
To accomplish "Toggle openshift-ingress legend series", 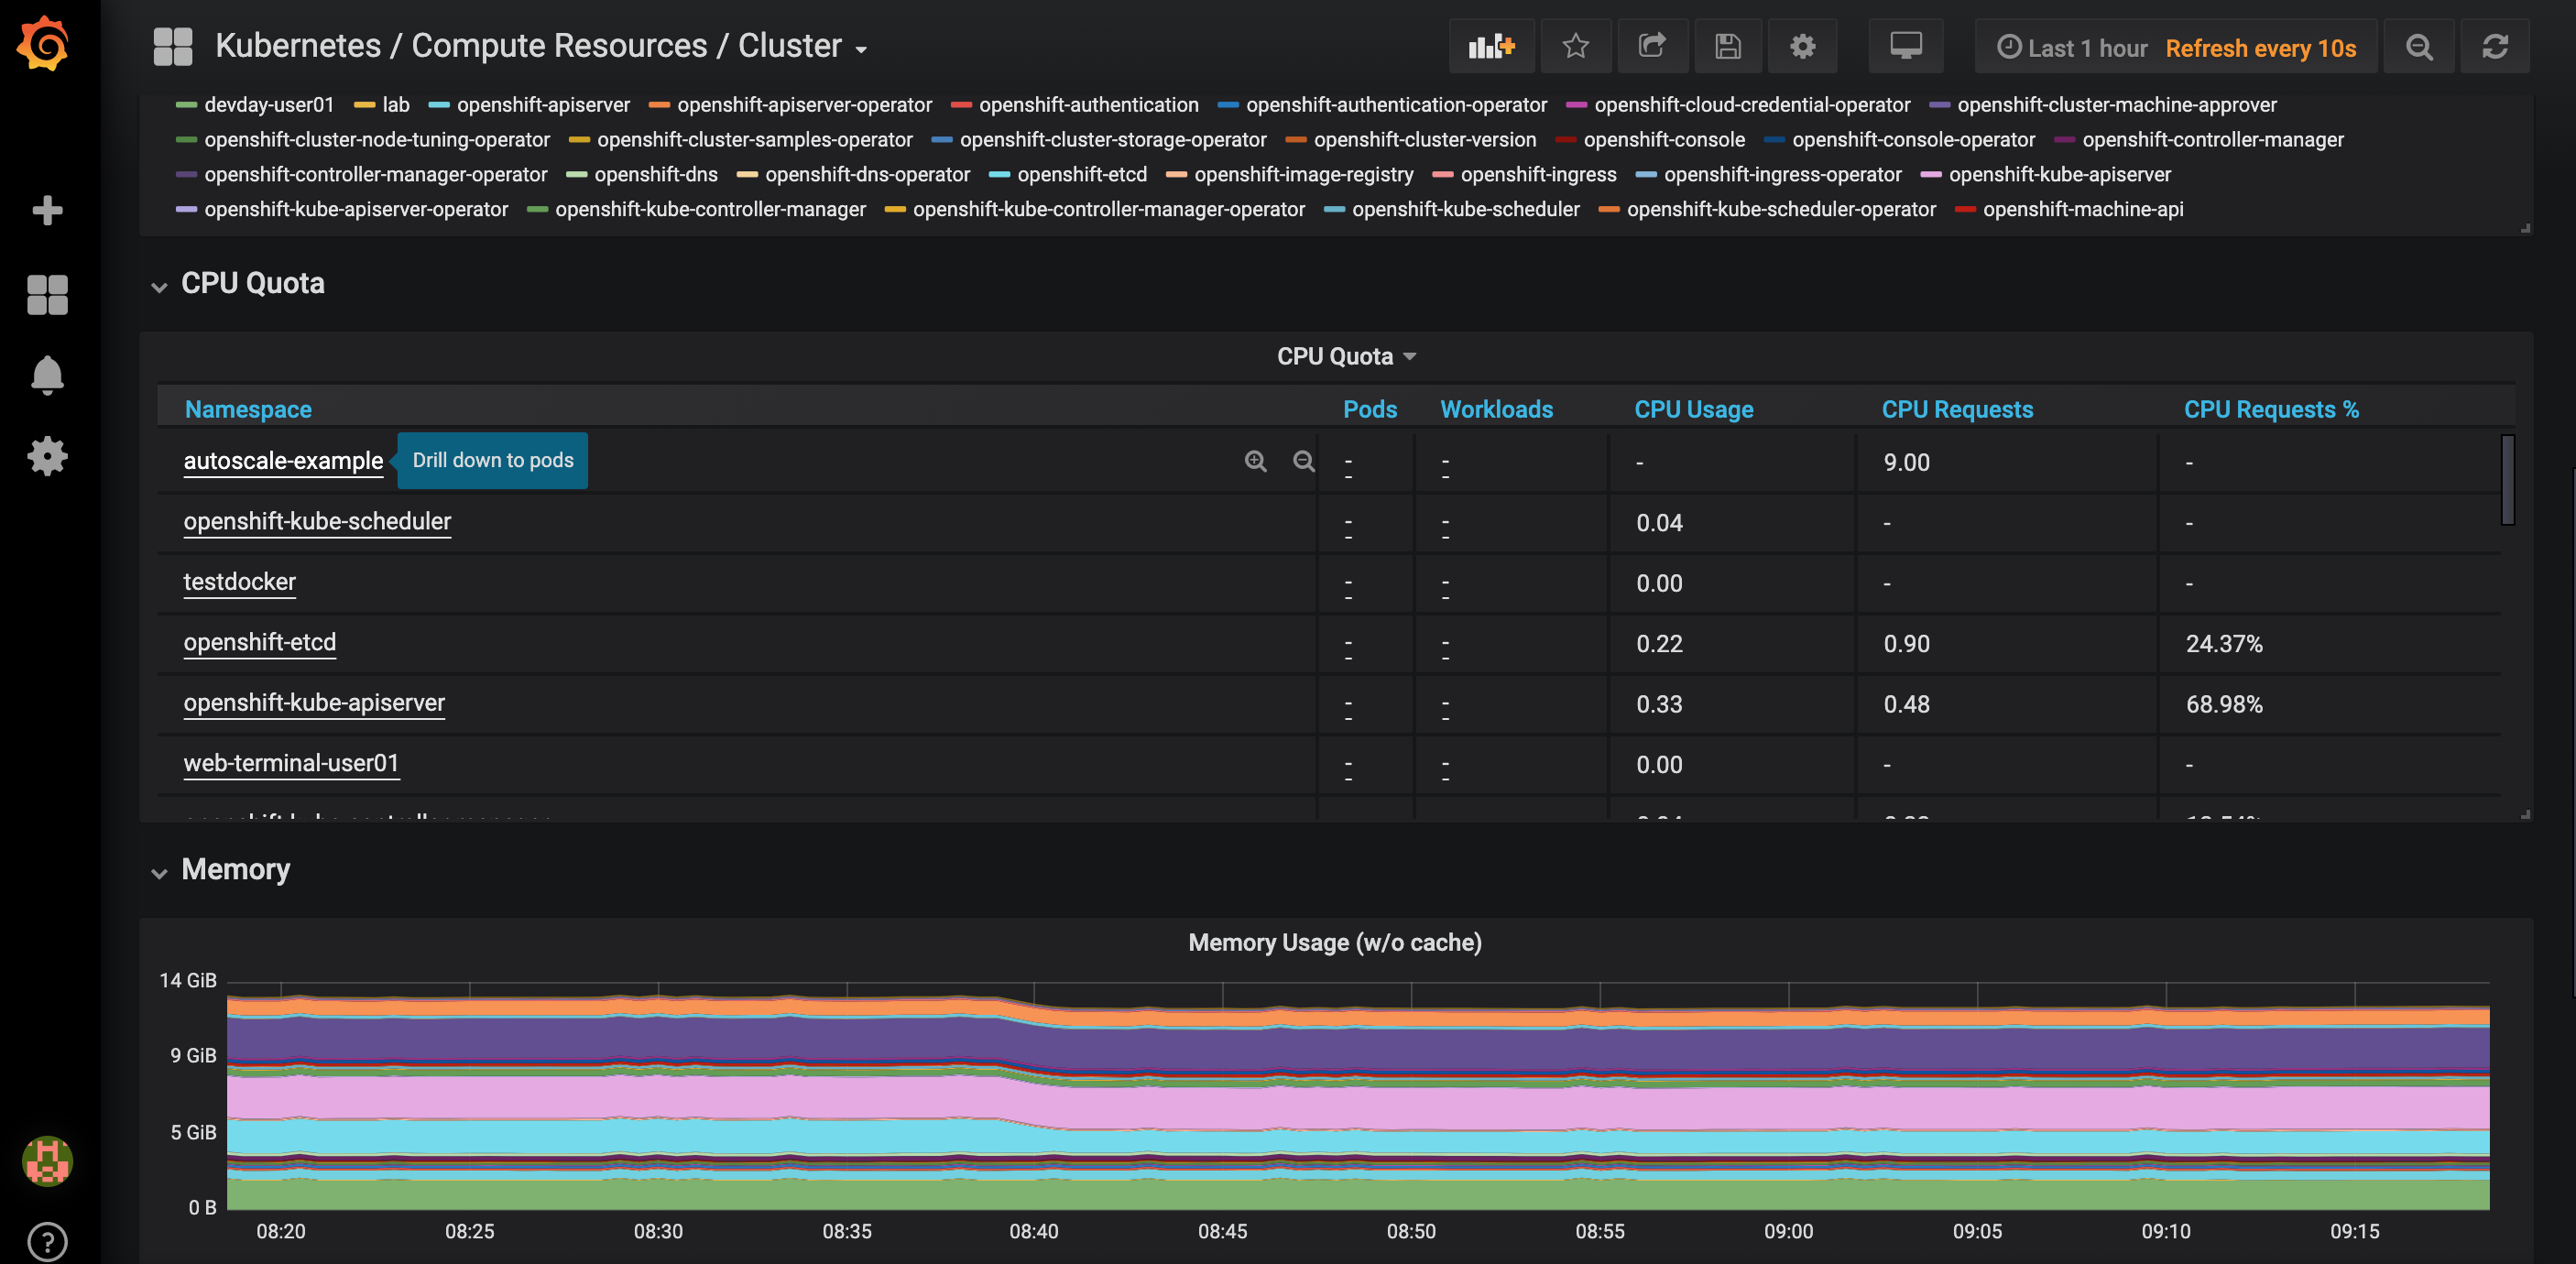I will 1538,175.
